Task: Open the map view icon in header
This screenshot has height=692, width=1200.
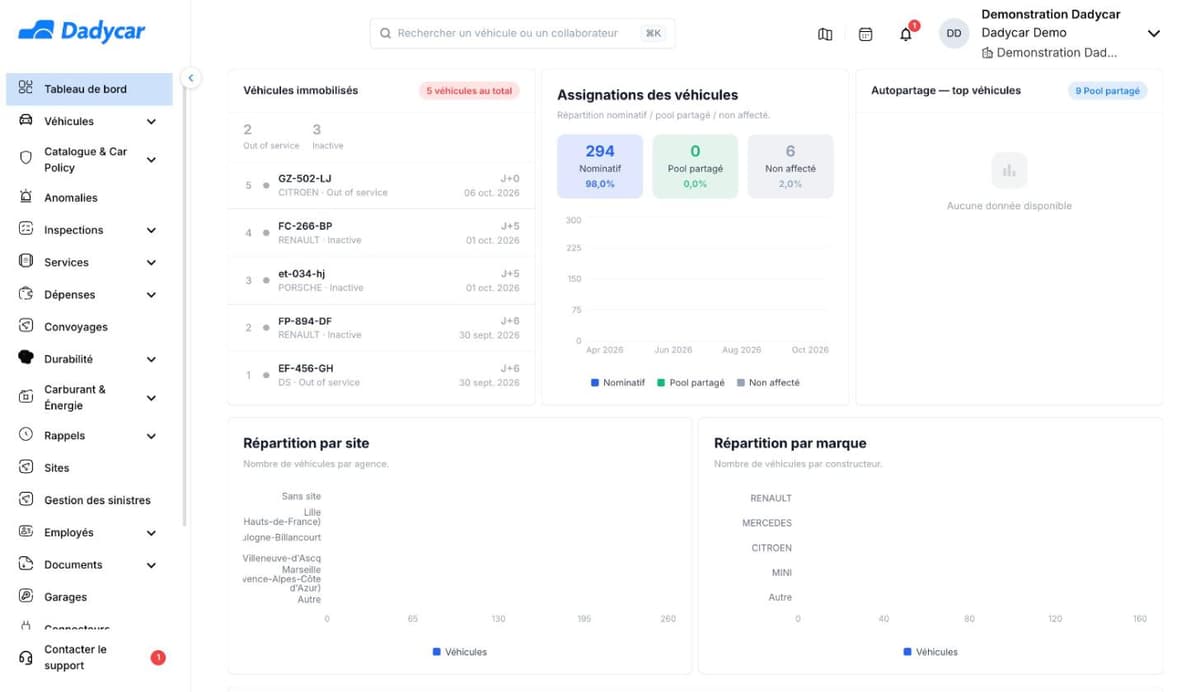Action: [x=825, y=34]
